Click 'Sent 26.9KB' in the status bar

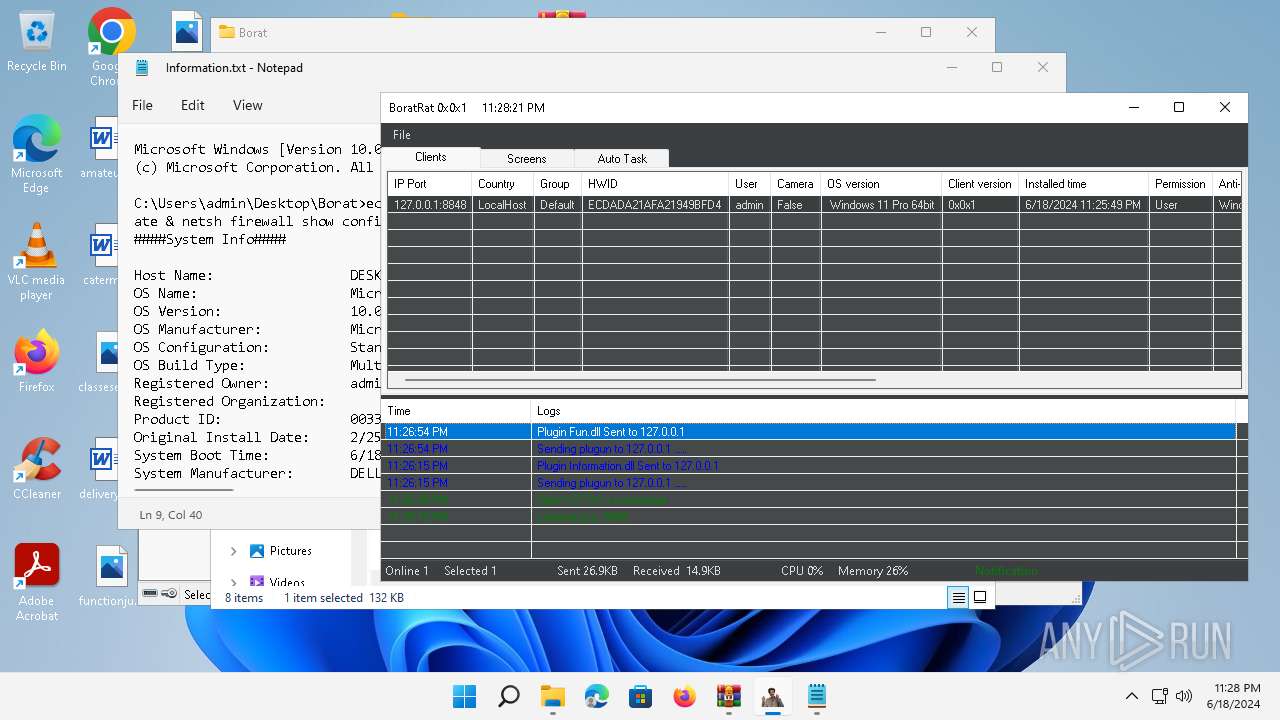tap(587, 571)
